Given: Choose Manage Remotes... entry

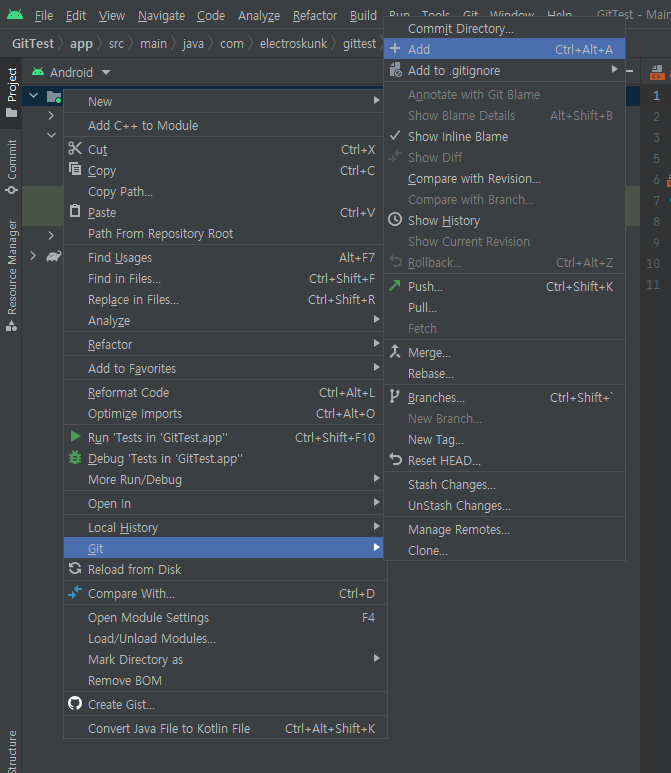Looking at the screenshot, I should 504,529.
